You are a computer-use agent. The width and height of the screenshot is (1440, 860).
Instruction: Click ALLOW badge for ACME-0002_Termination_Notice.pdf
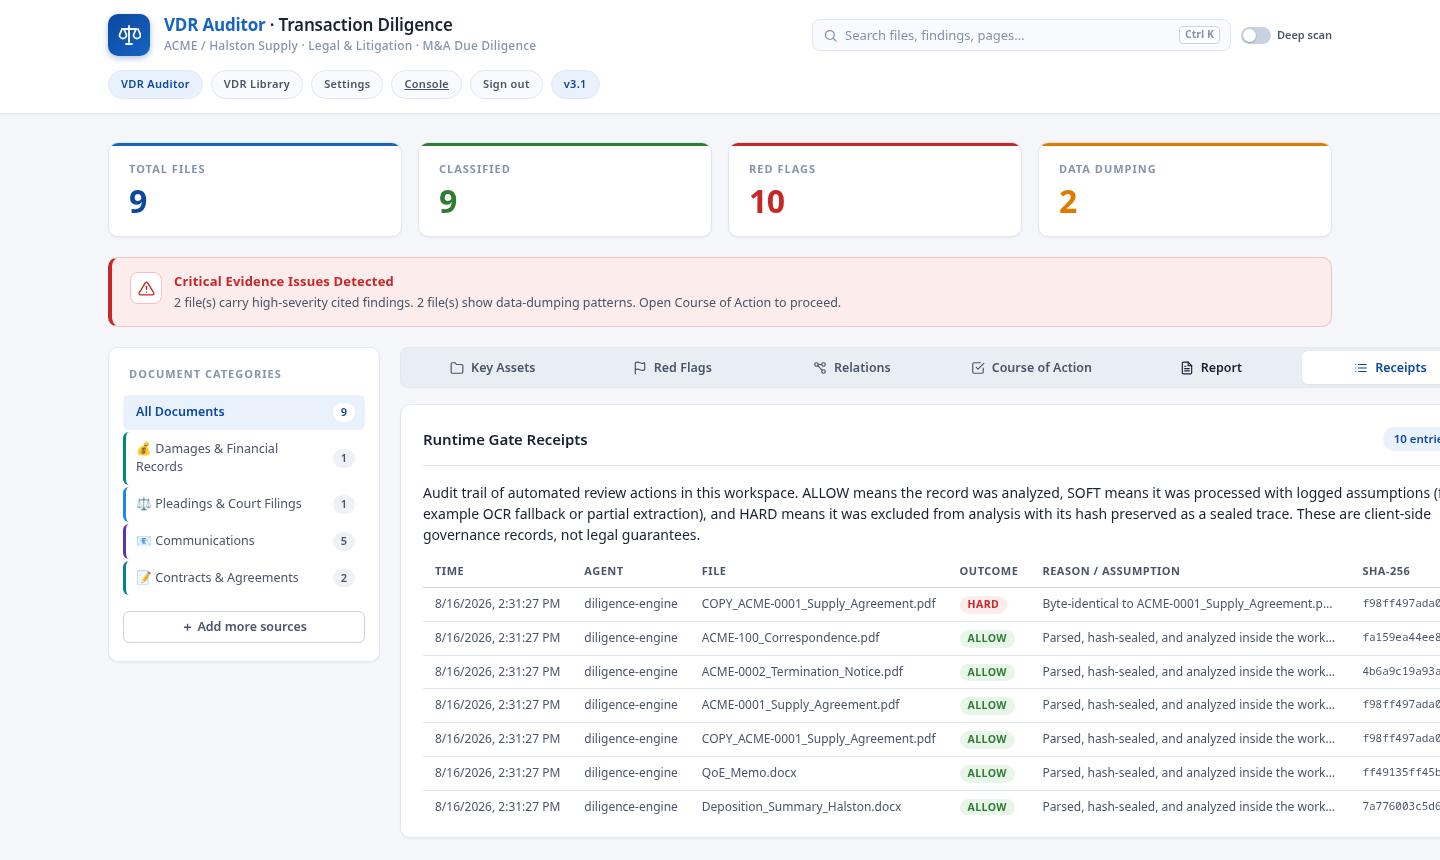click(x=987, y=672)
